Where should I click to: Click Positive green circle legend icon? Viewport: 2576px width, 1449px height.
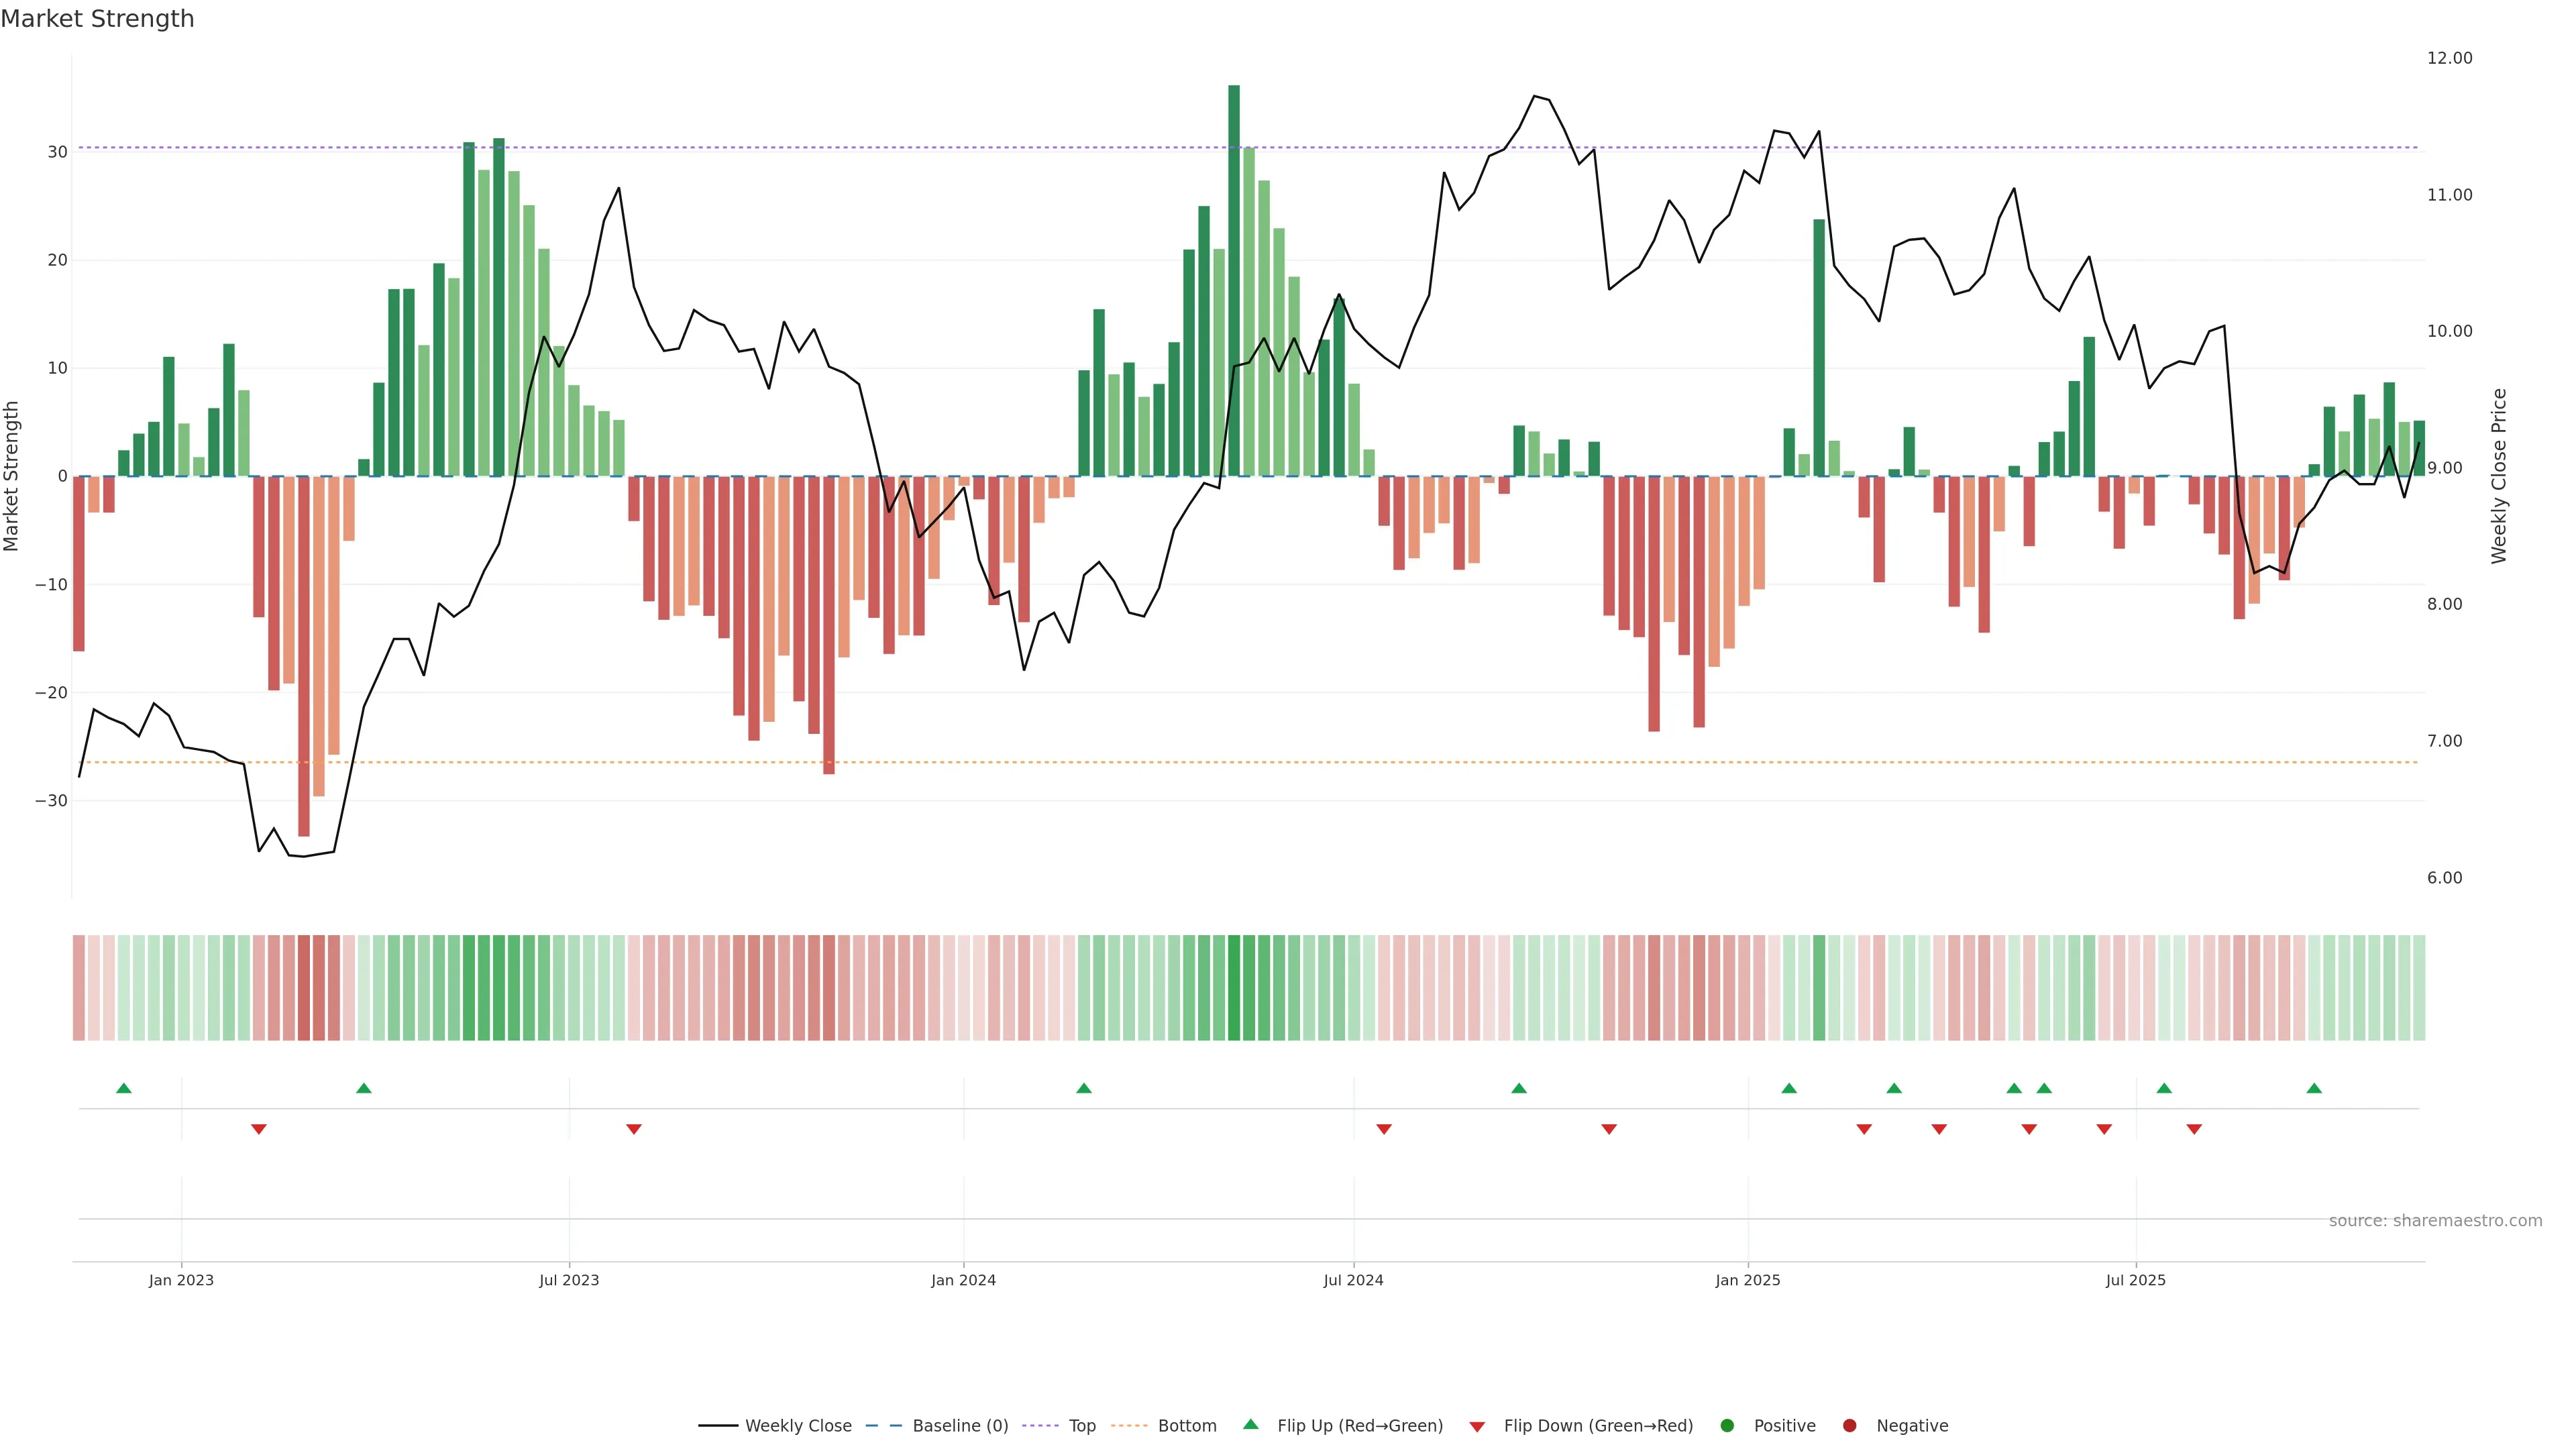click(1727, 1425)
